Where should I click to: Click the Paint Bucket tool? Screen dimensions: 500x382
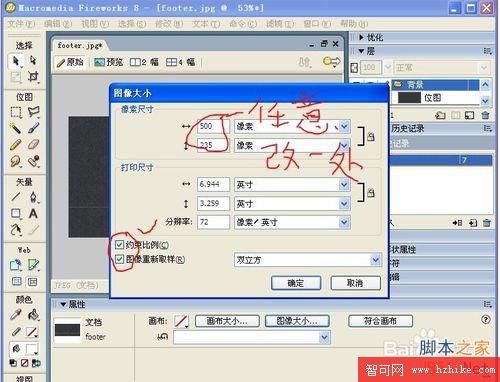coord(33,314)
